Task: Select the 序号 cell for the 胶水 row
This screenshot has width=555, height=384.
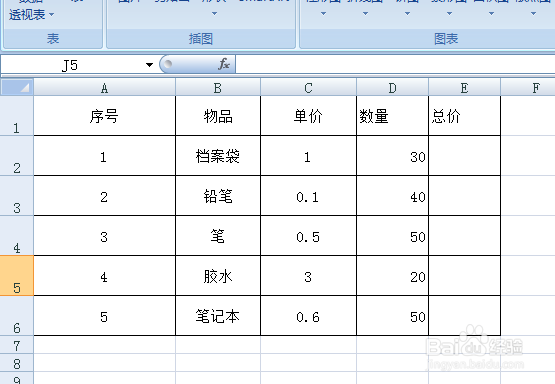Action: click(x=104, y=276)
